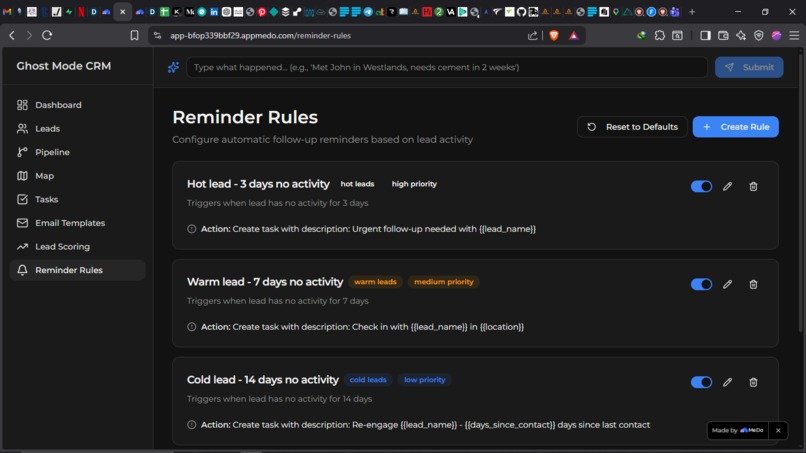Switch to the Telegram tab
This screenshot has height=453, width=806.
[368, 11]
